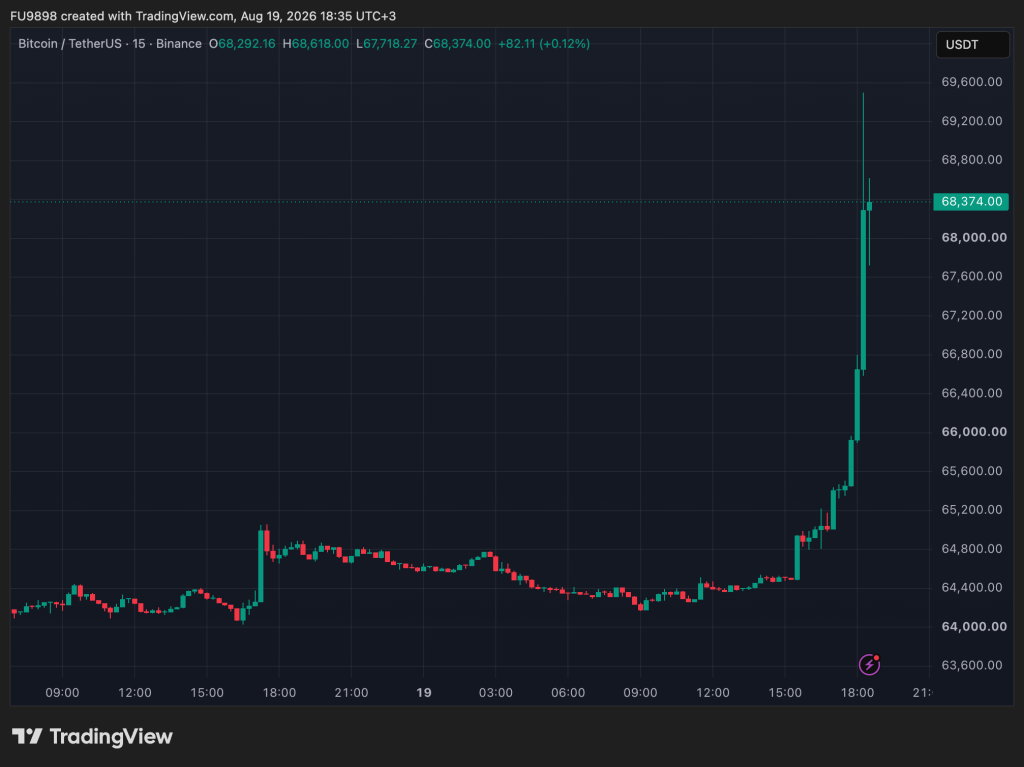Select the 06:00 time axis label
Viewport: 1024px width, 767px height.
568,693
